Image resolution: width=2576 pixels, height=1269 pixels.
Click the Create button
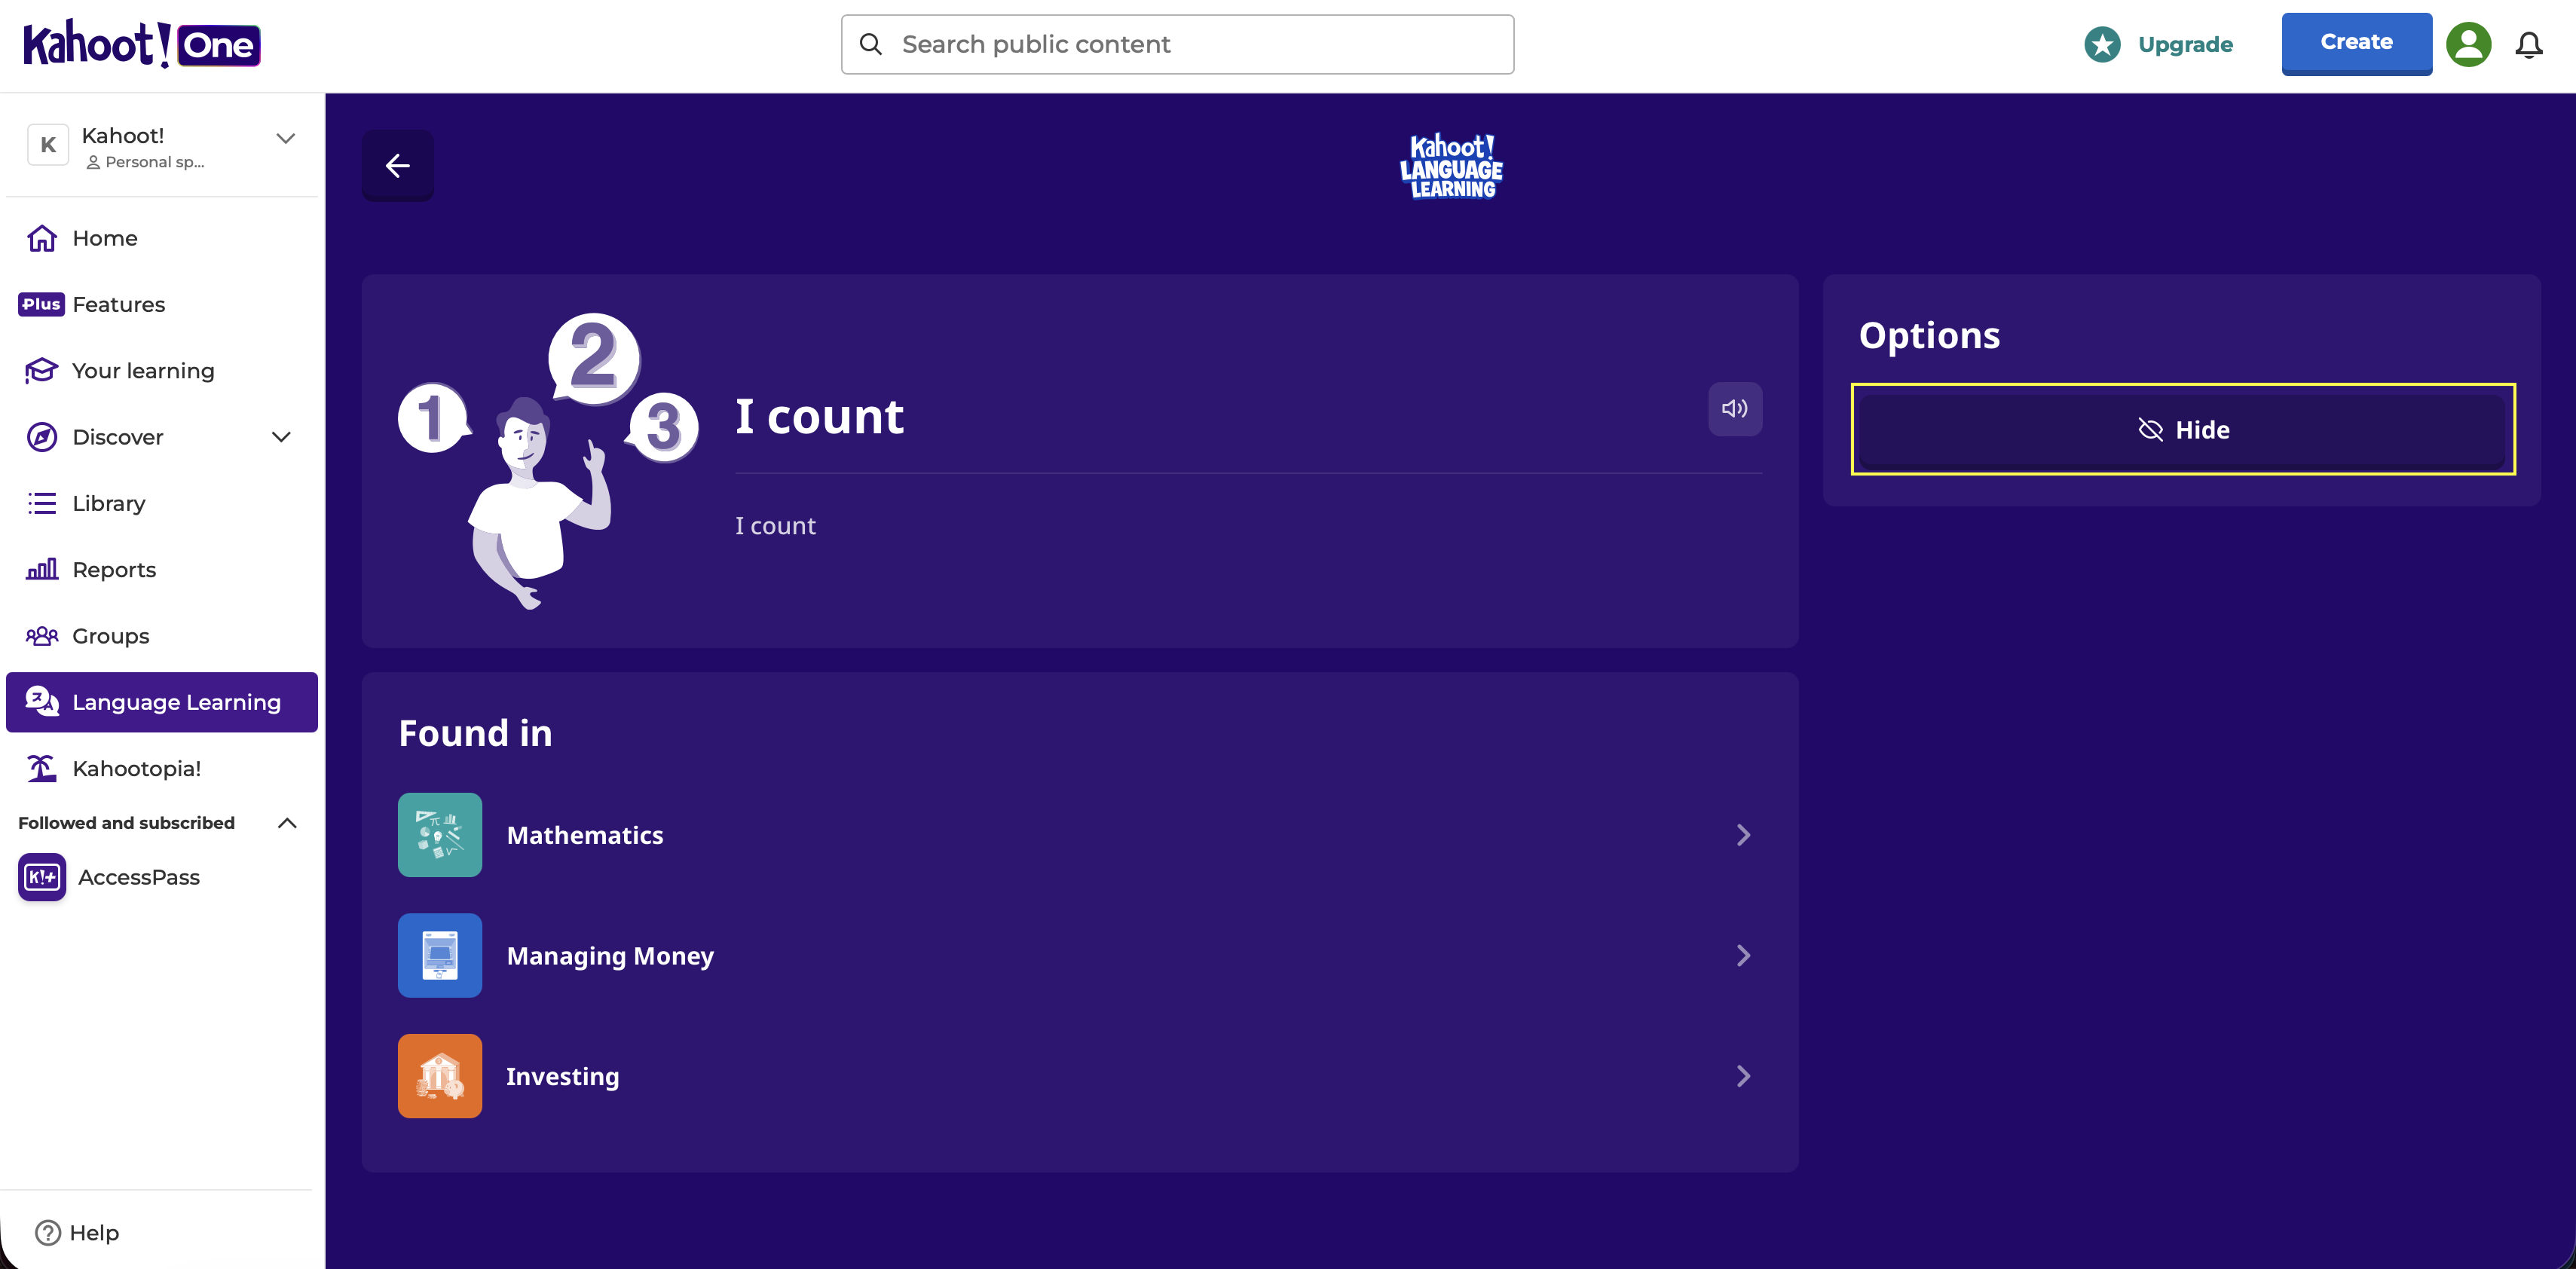(2356, 43)
